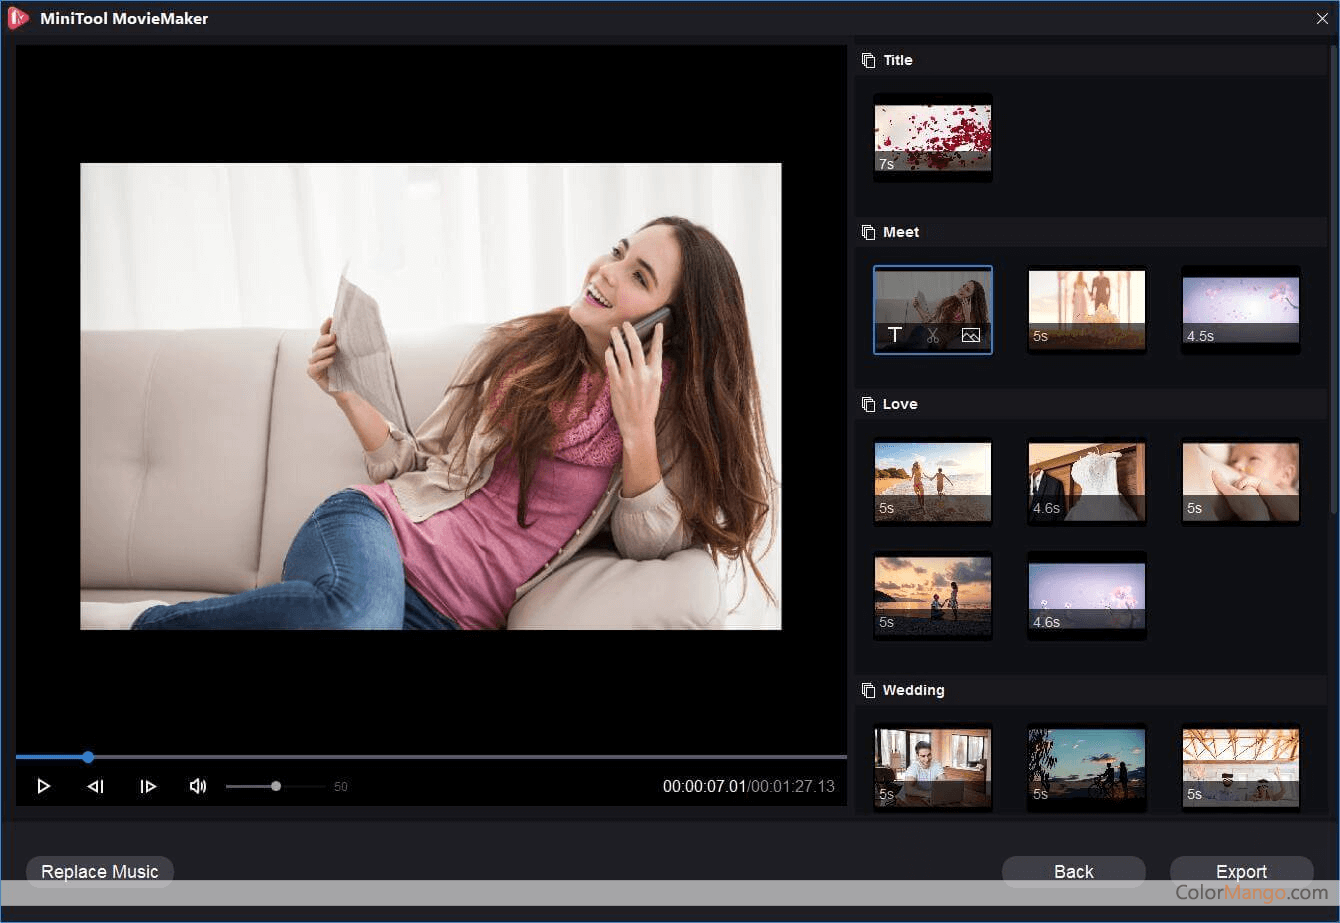The height and width of the screenshot is (923, 1340).
Task: Click the Wedding section icon
Action: 868,690
